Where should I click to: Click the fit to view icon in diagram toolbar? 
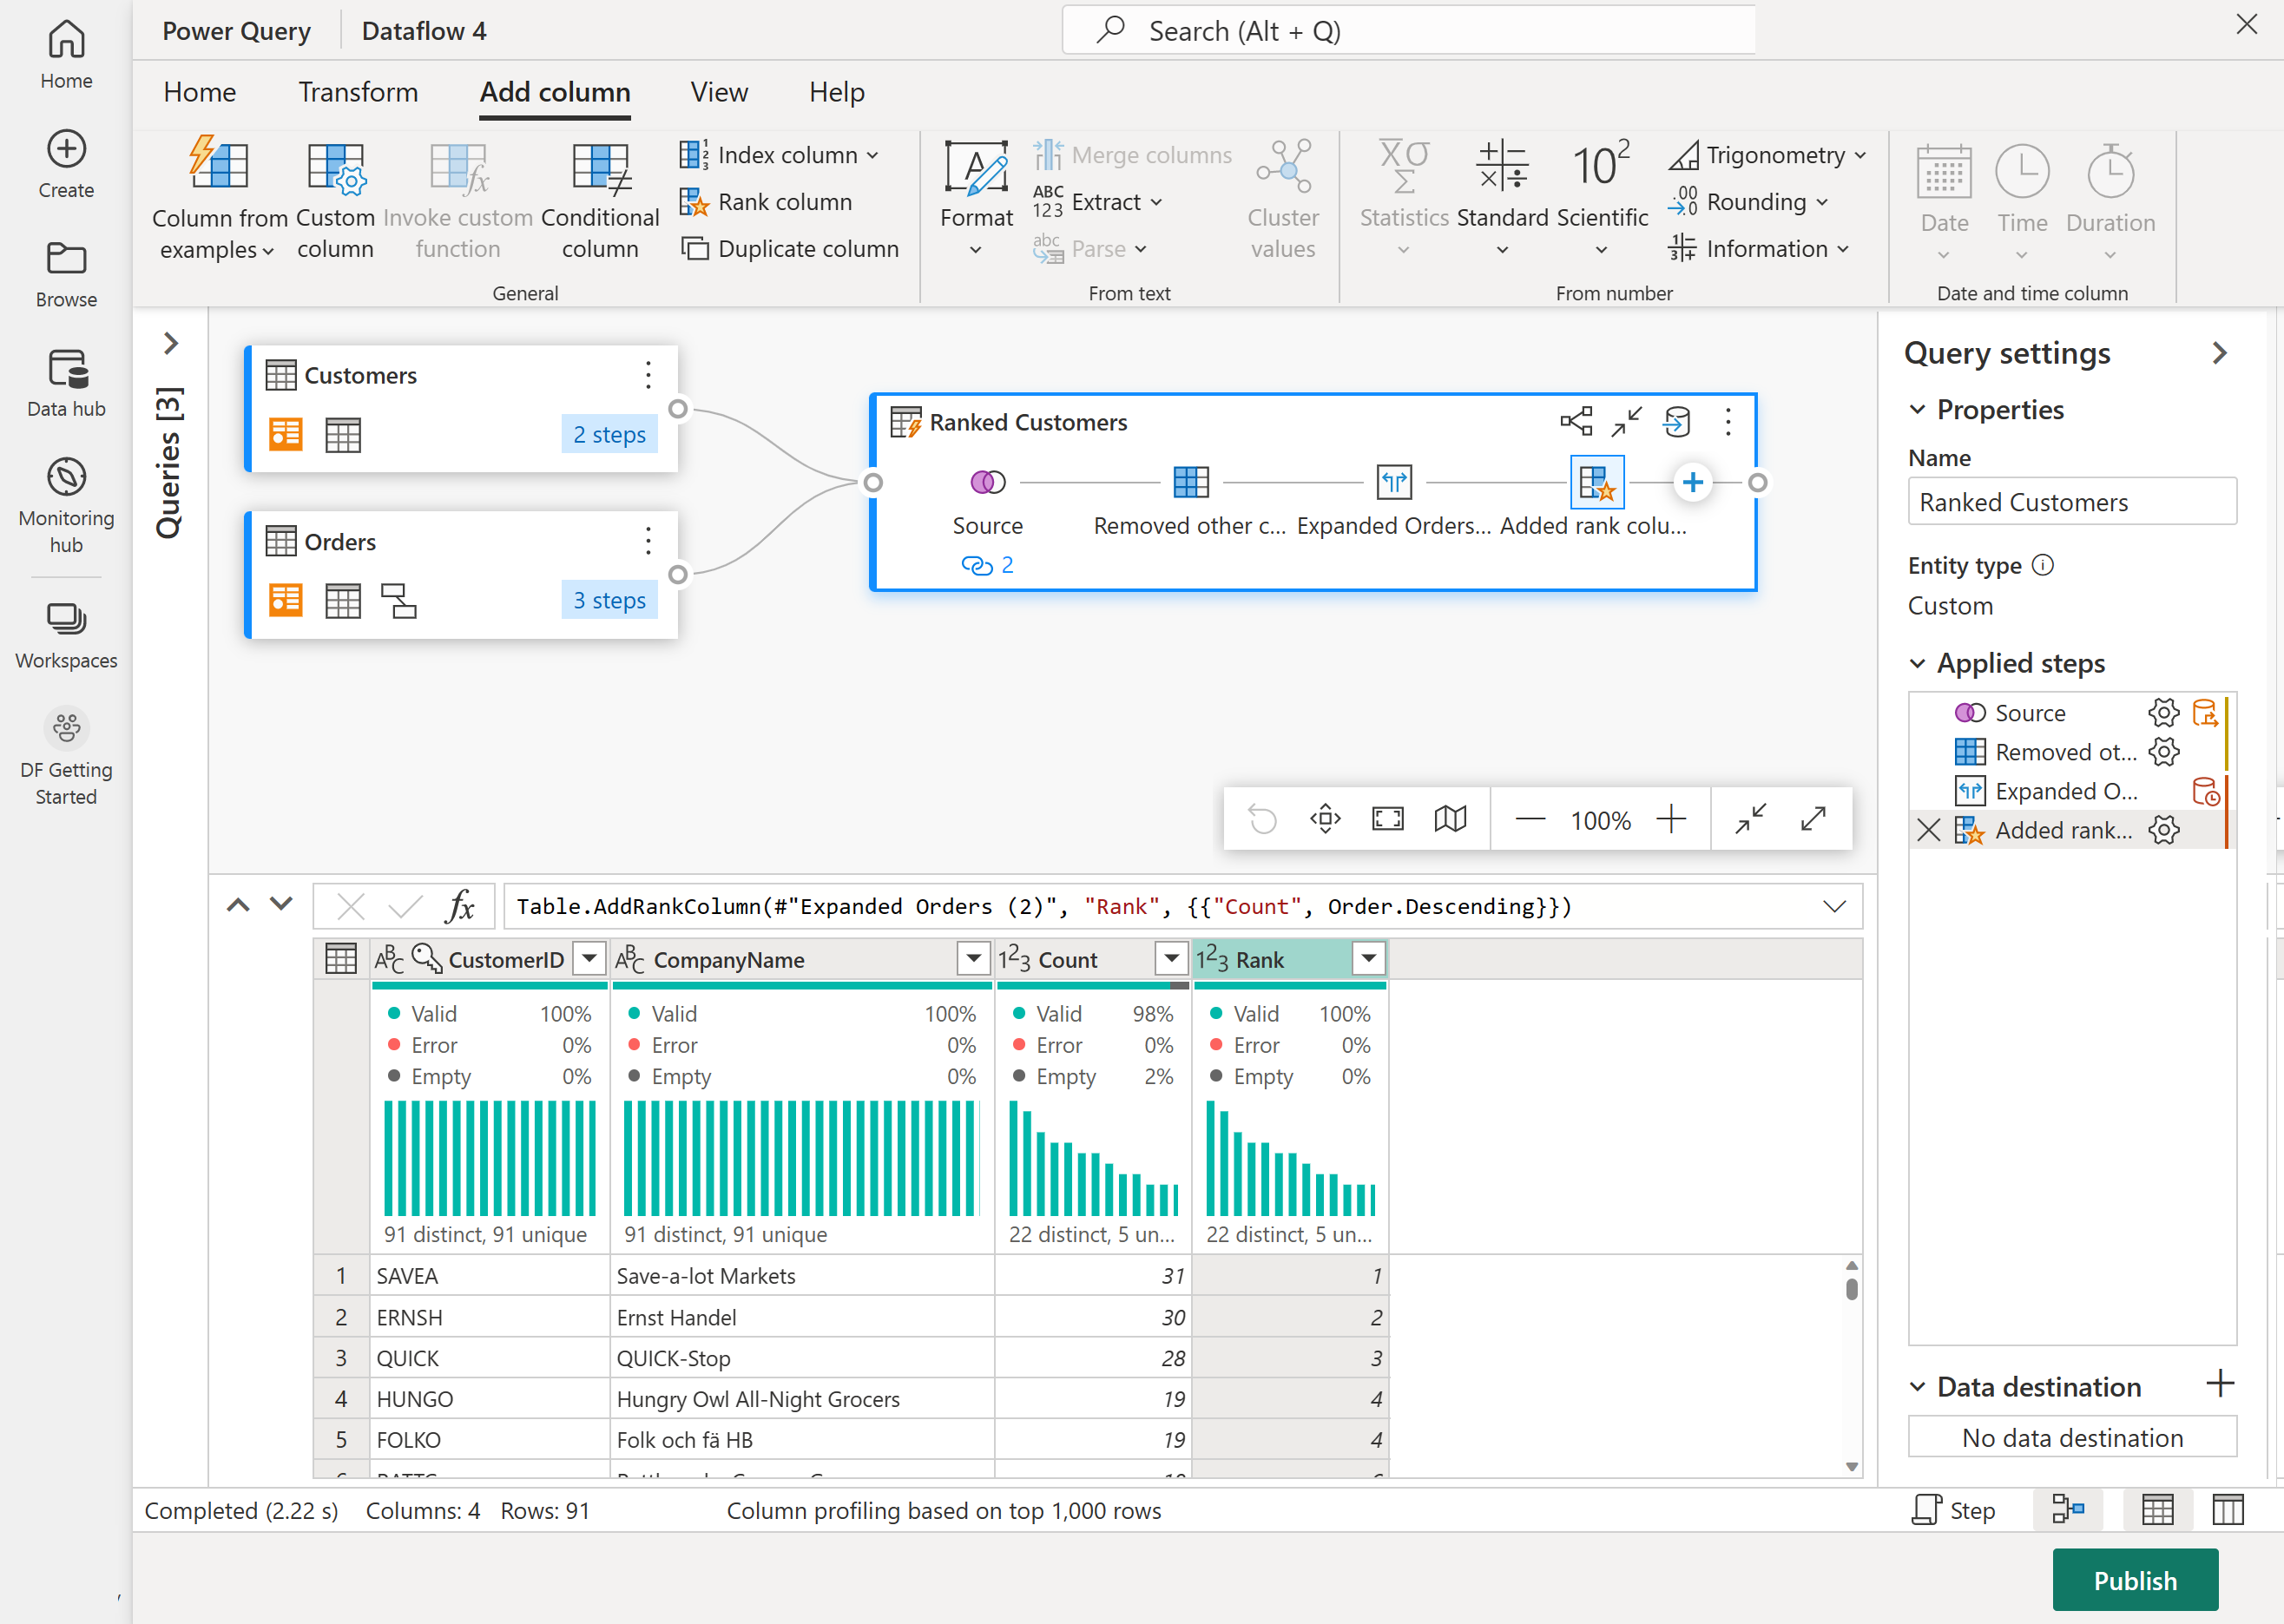(1387, 819)
